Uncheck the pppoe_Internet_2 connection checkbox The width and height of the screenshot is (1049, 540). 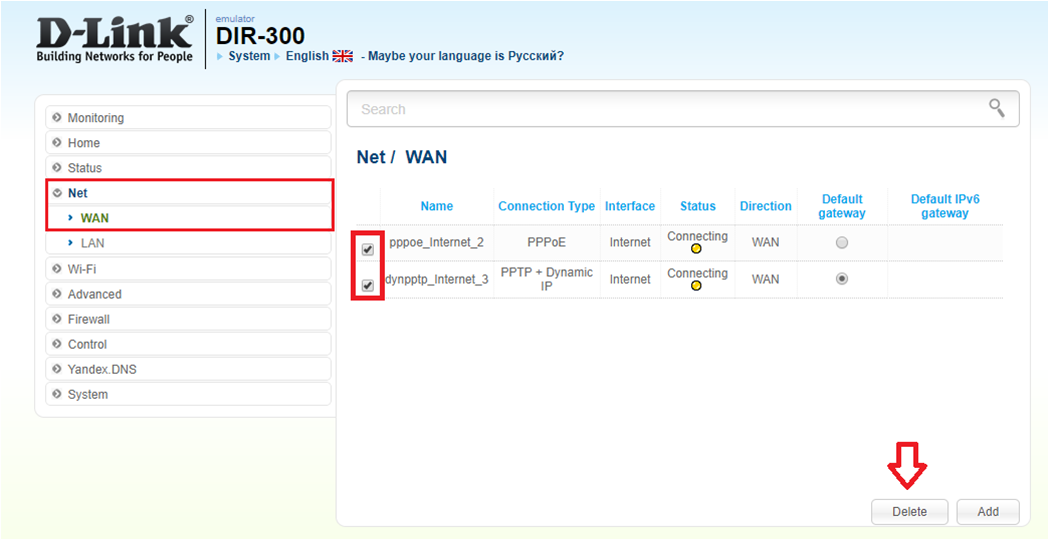tap(368, 249)
